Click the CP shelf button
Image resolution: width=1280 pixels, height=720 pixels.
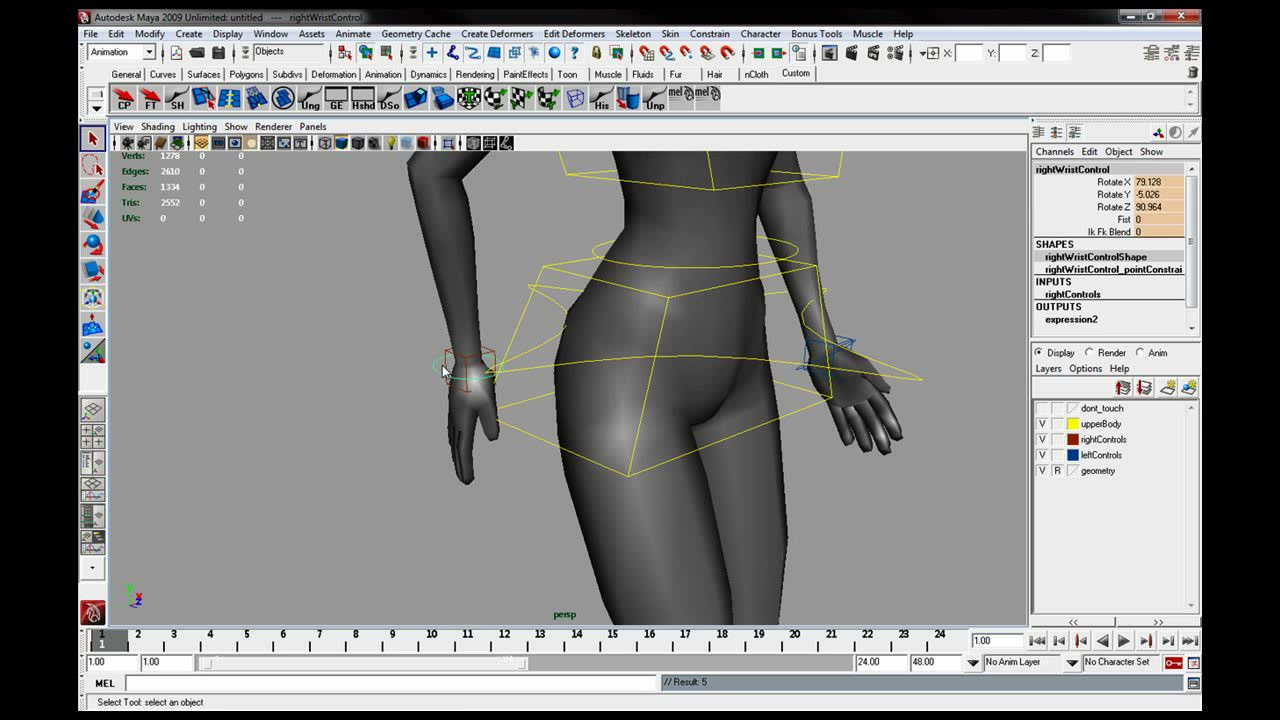point(124,98)
